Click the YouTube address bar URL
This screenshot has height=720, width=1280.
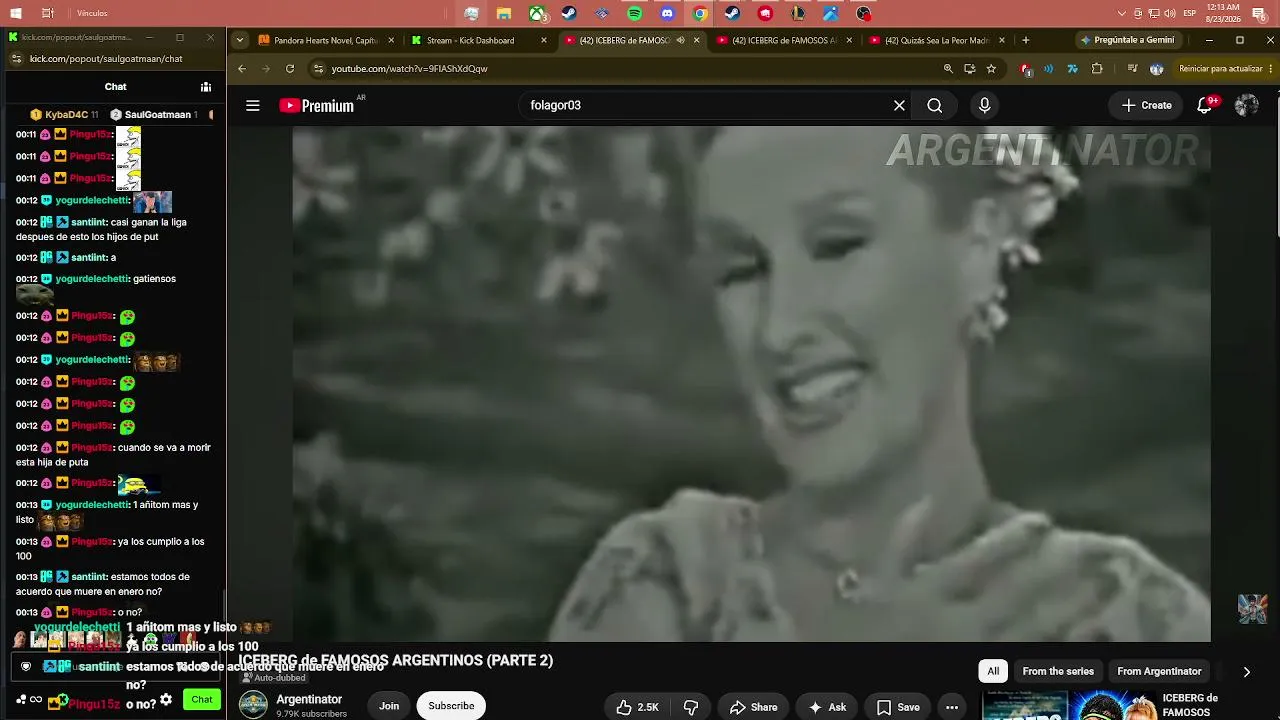410,69
